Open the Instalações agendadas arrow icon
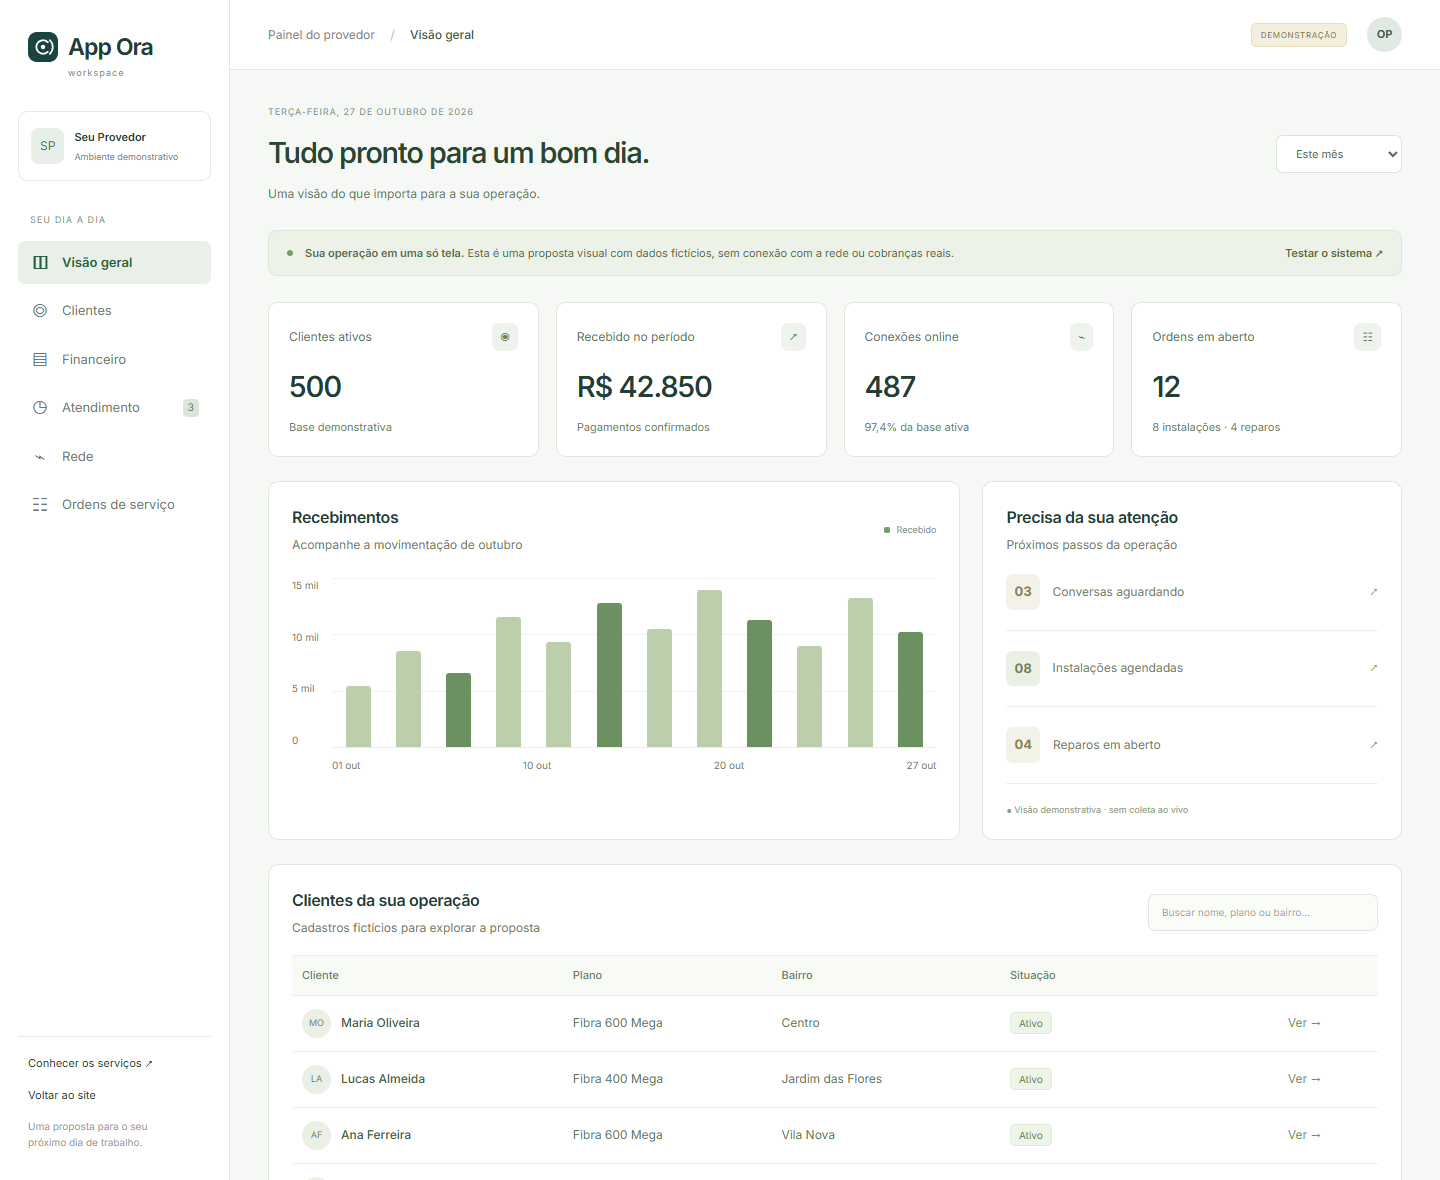Screen dimensions: 1440x1180 (x=1373, y=668)
